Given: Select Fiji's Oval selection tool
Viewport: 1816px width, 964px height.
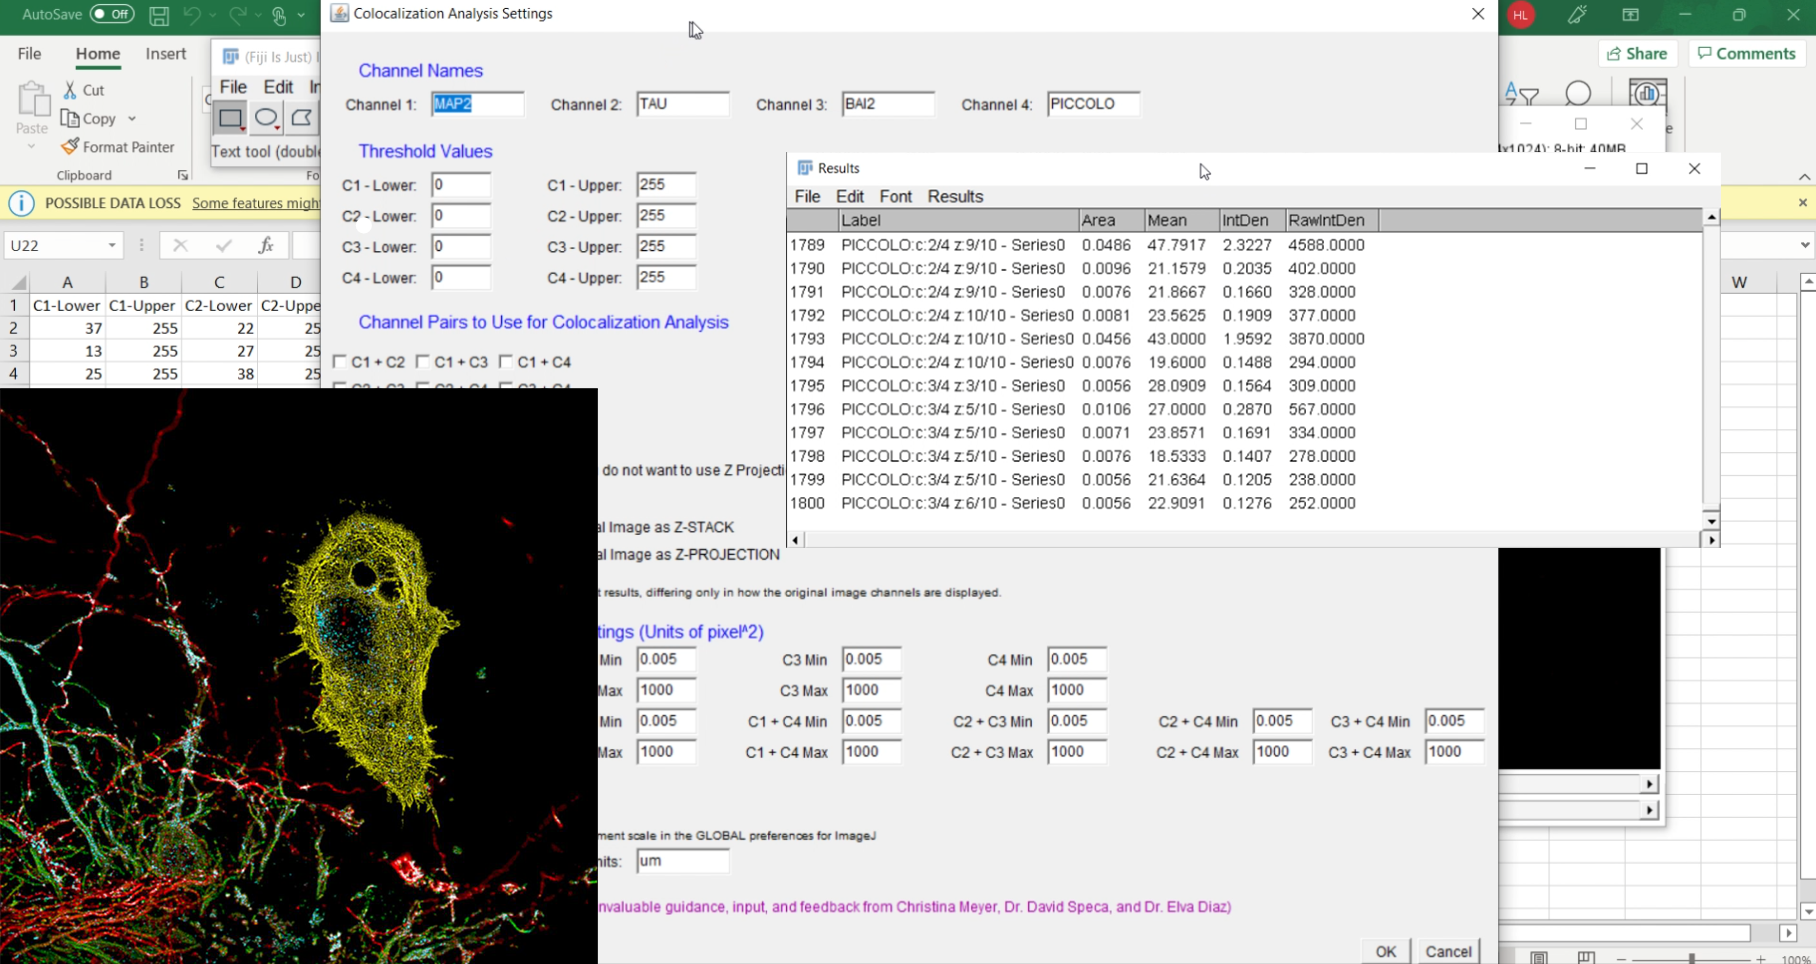Looking at the screenshot, I should pos(266,118).
